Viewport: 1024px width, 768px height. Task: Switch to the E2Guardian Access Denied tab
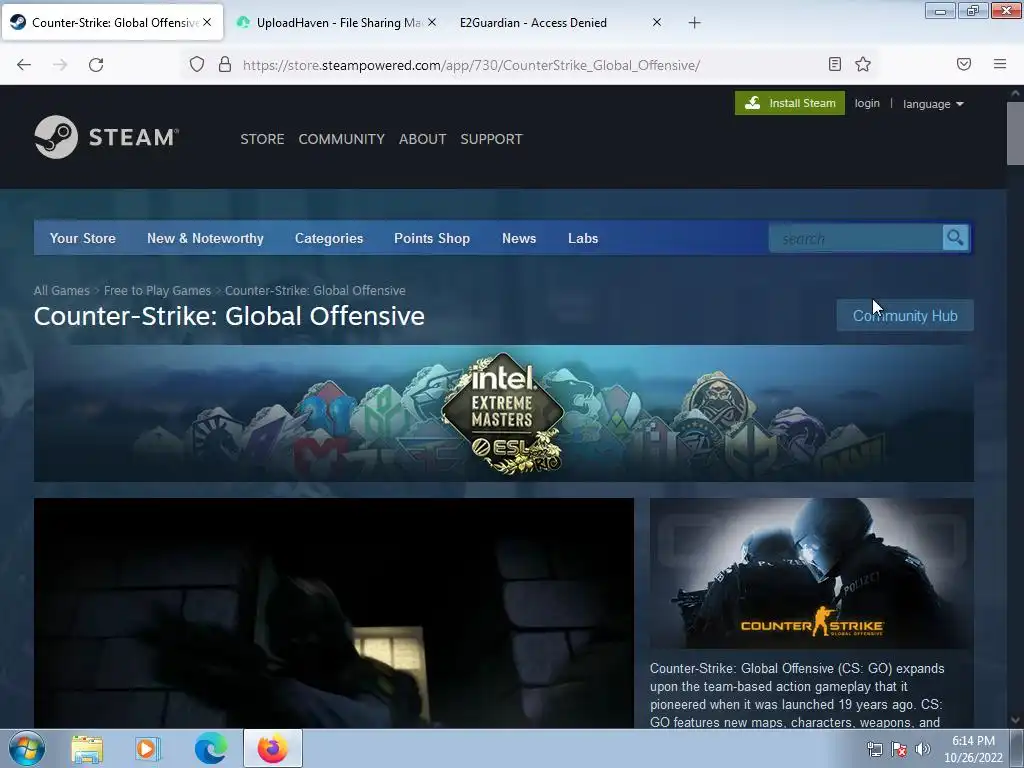tap(560, 22)
